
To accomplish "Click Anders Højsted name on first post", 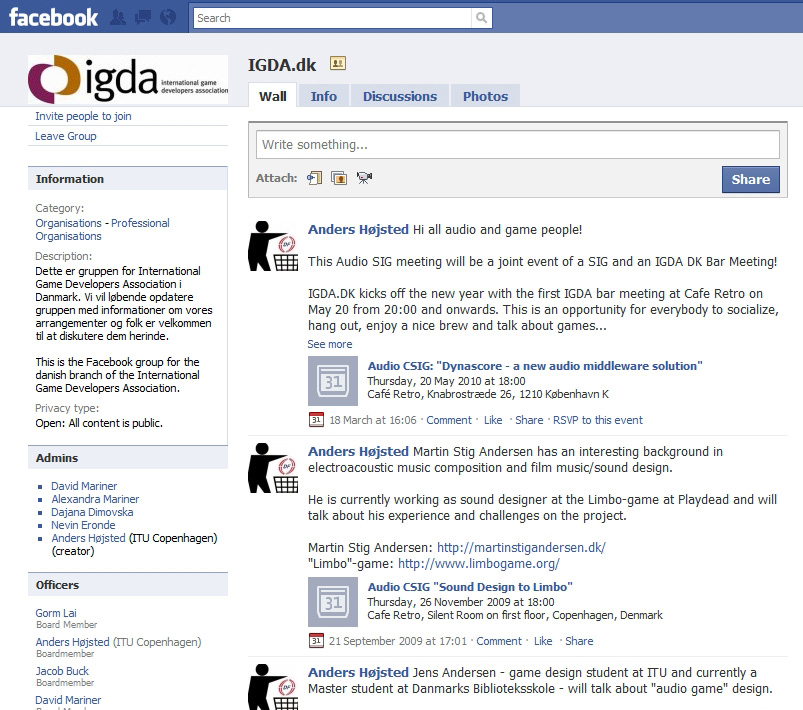I will pos(358,229).
